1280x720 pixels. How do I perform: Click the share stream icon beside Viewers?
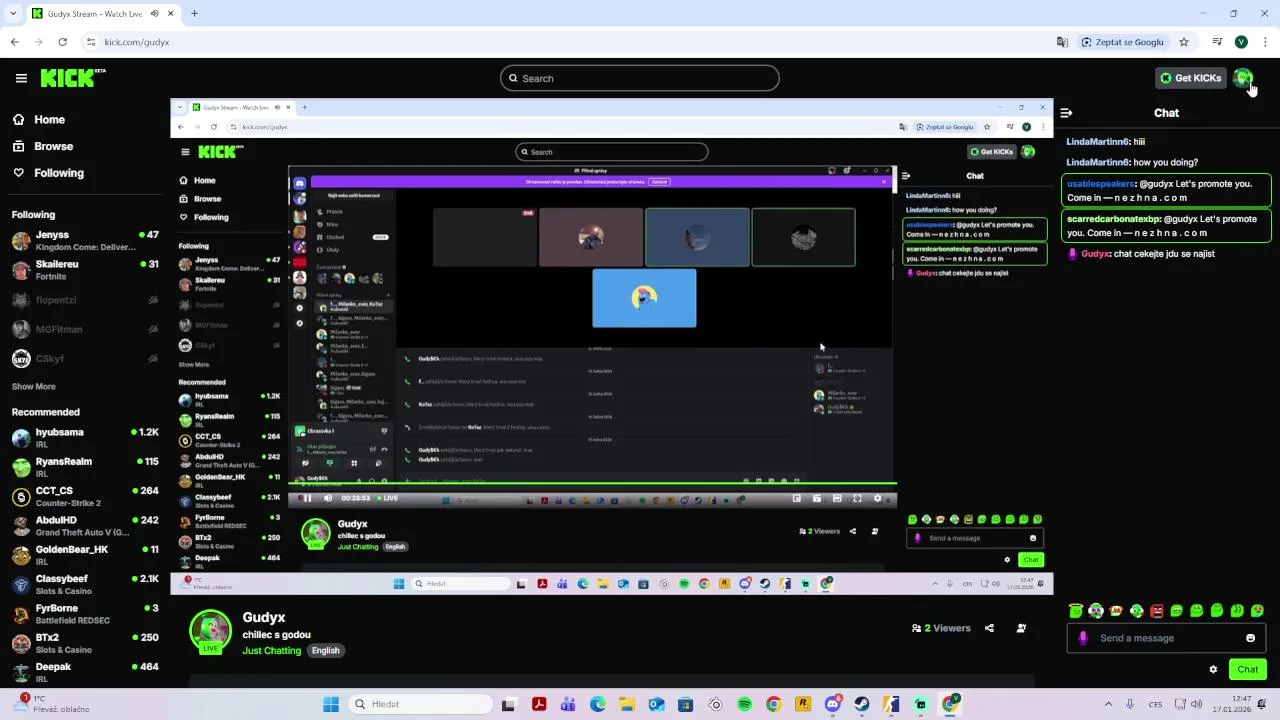(989, 628)
